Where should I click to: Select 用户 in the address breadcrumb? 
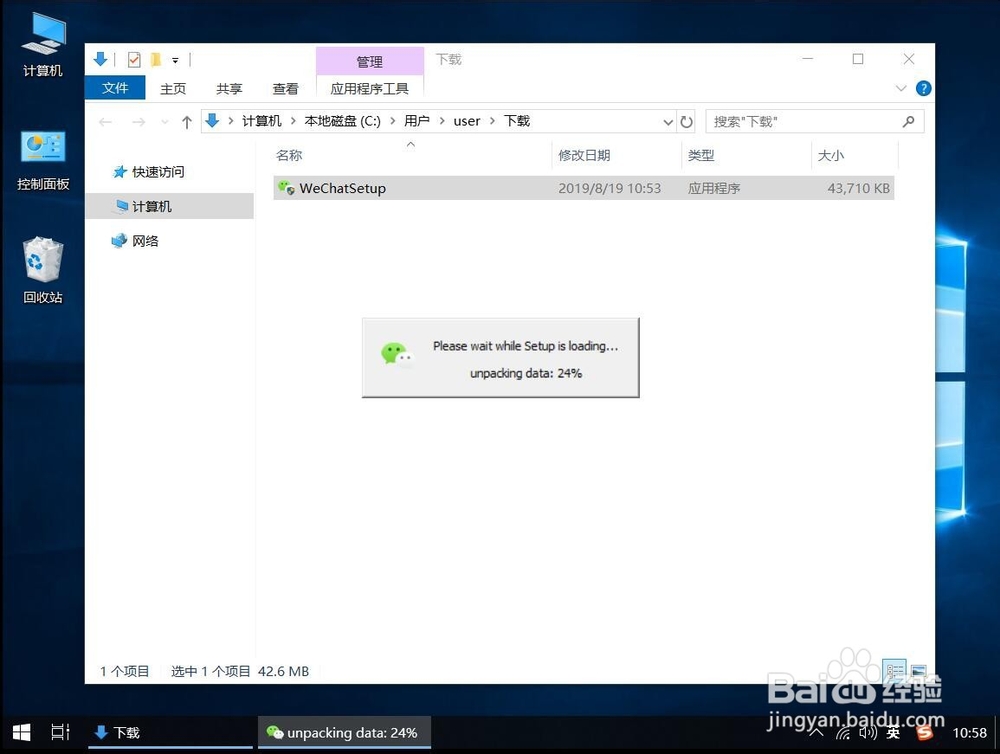point(417,121)
